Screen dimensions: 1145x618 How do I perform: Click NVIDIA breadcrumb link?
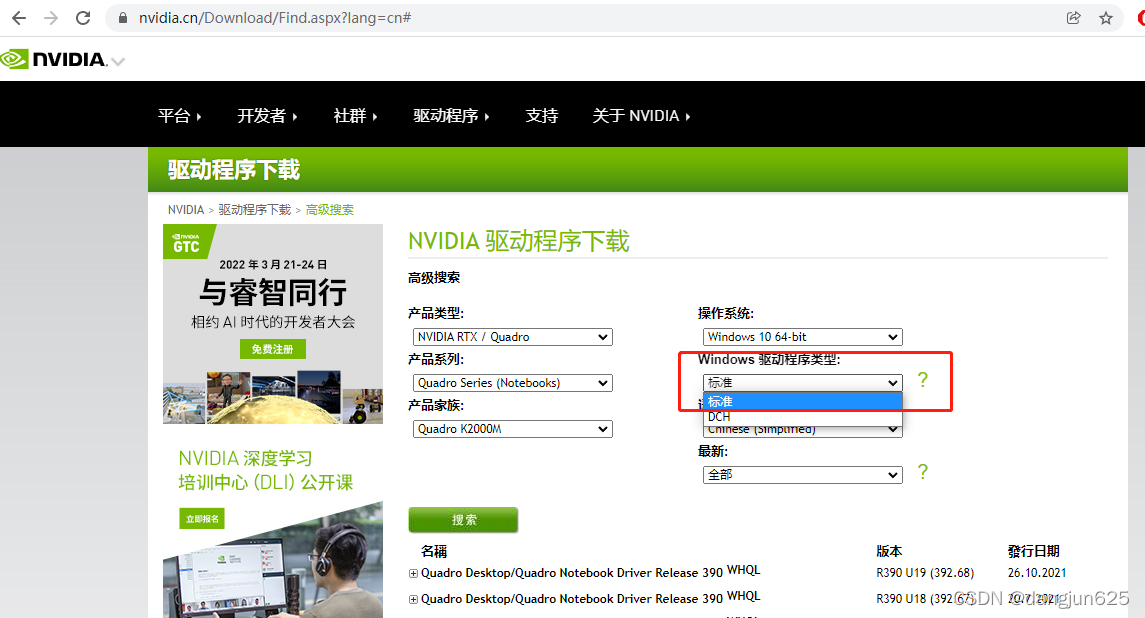pos(185,210)
